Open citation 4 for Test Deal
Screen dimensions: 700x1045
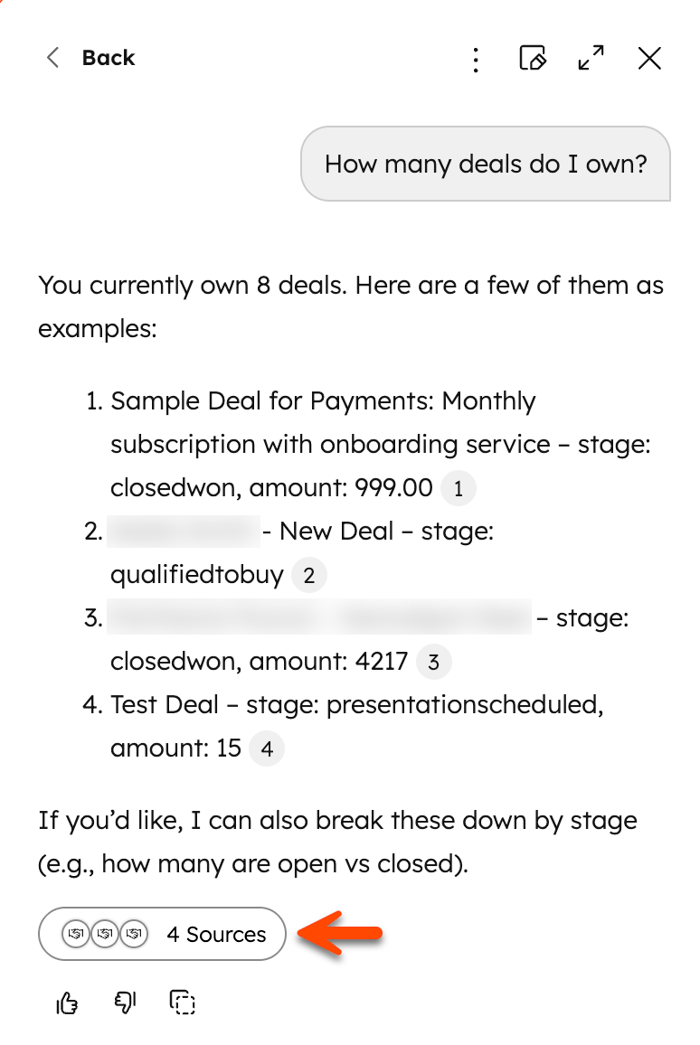(267, 749)
